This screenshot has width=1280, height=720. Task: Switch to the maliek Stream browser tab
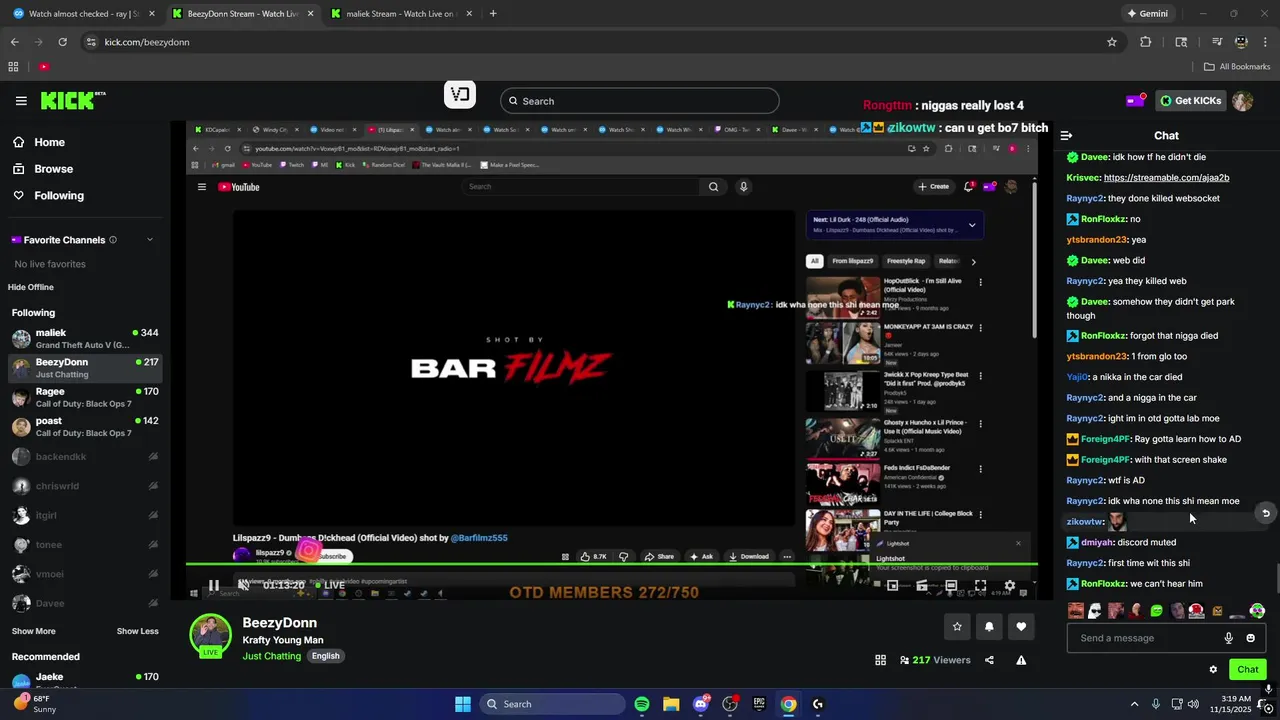tap(403, 14)
